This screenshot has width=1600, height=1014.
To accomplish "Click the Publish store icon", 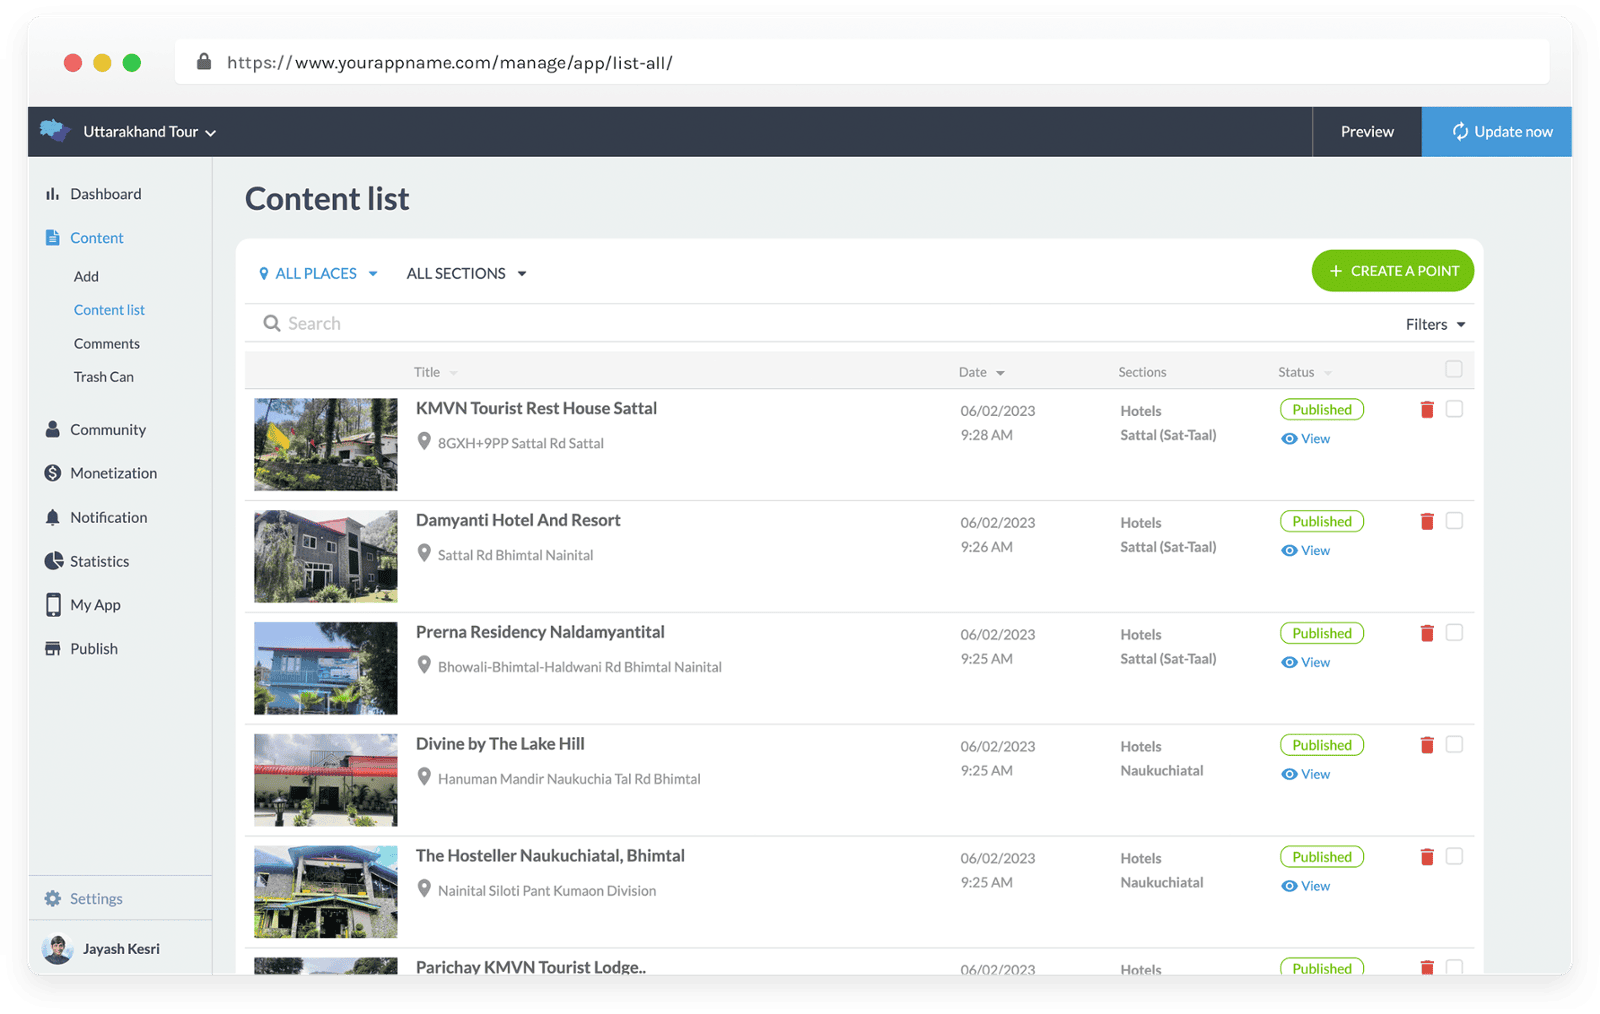I will click(x=53, y=649).
